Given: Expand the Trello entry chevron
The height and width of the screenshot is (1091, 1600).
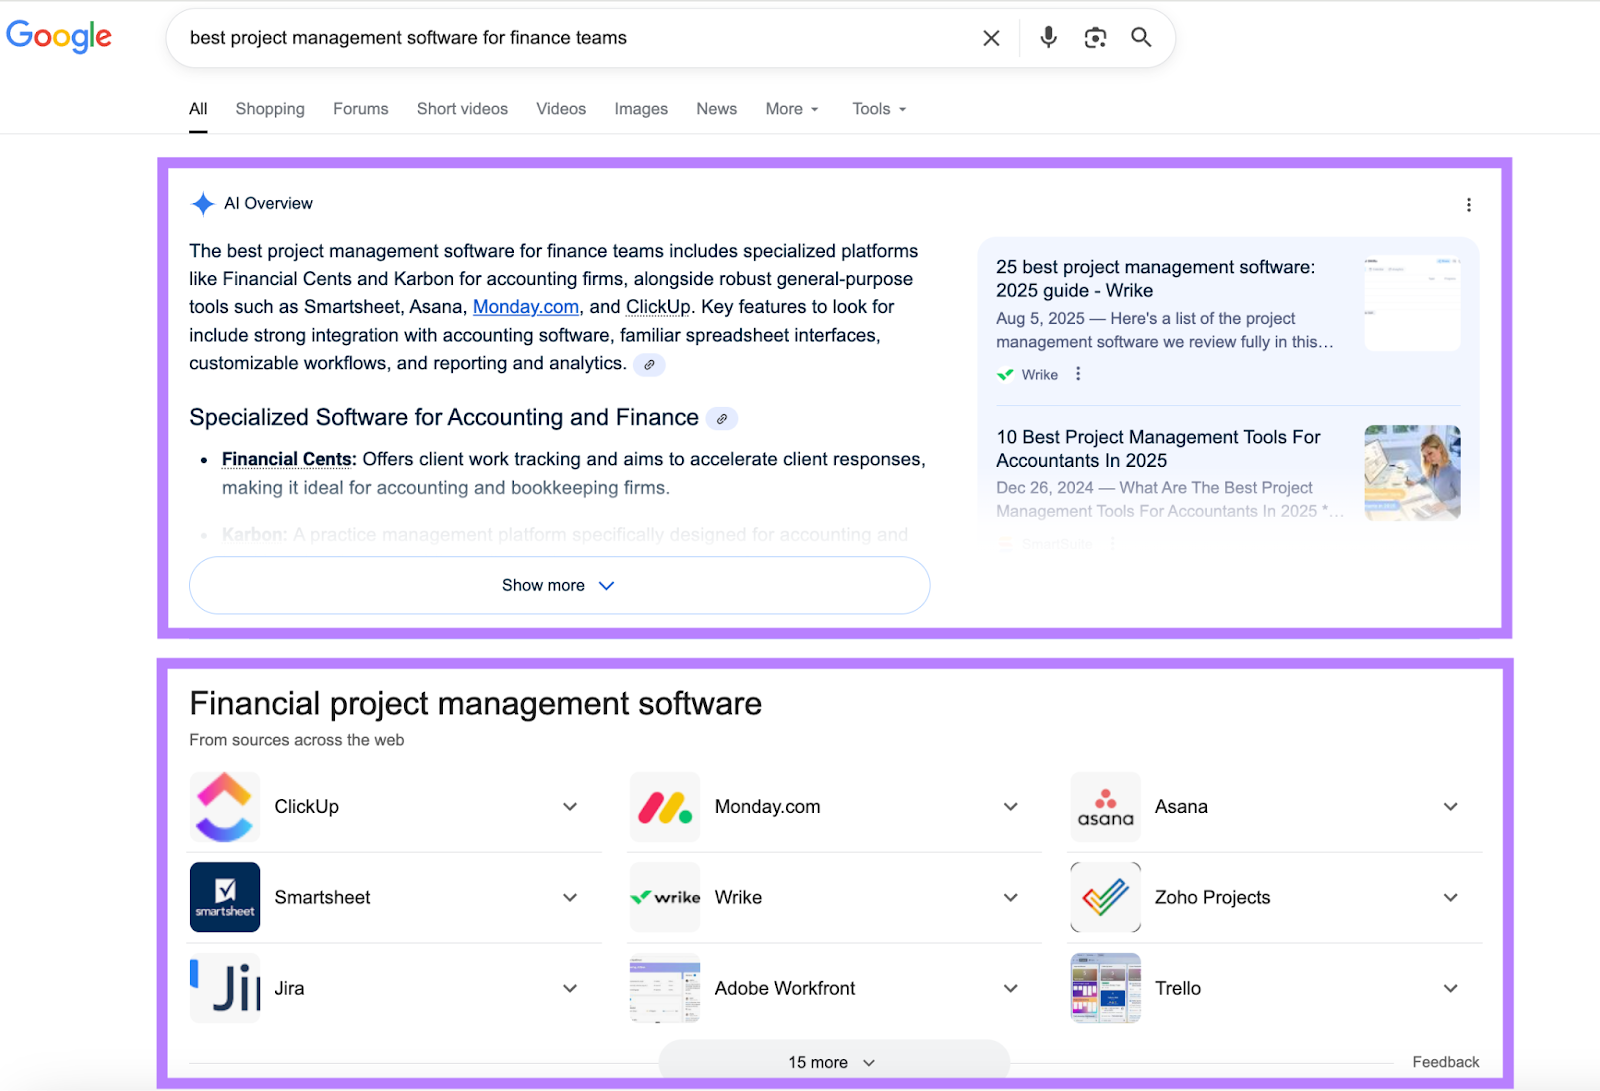Looking at the screenshot, I should [1450, 988].
